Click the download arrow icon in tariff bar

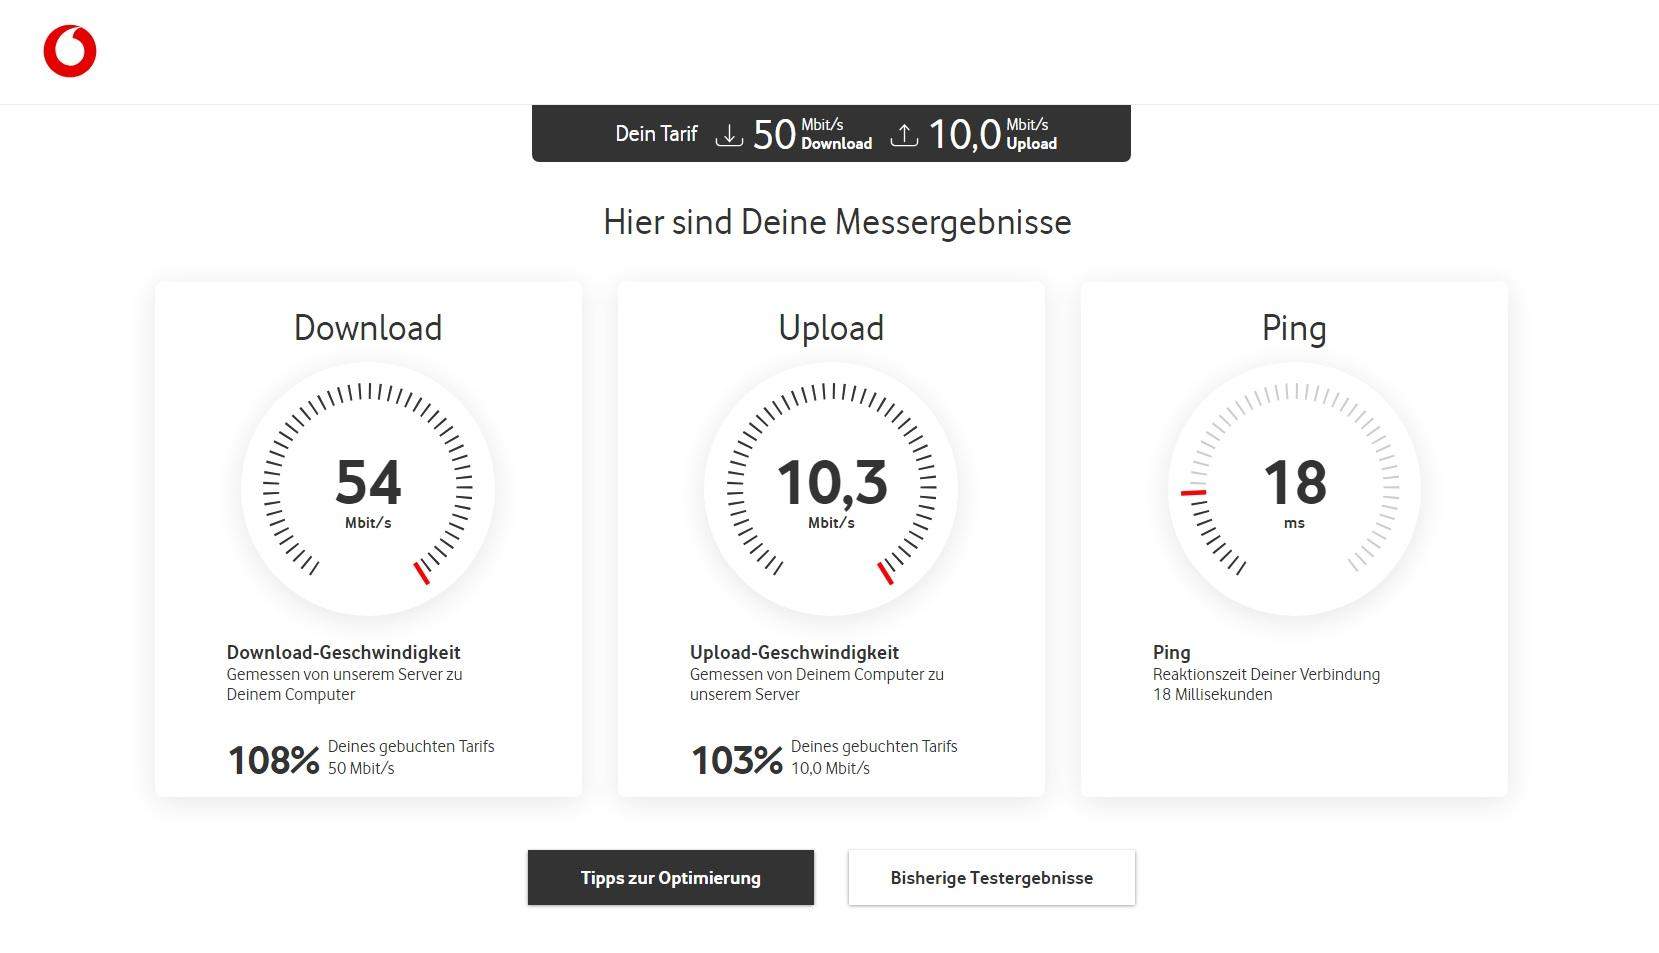click(x=729, y=133)
